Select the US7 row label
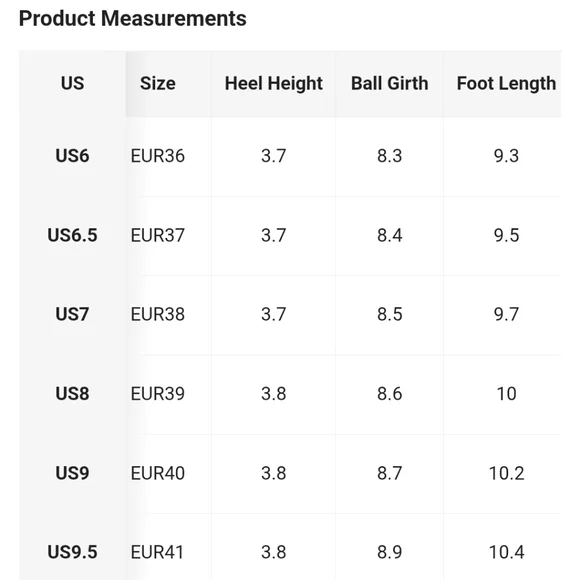The image size is (580, 580). click(x=72, y=314)
